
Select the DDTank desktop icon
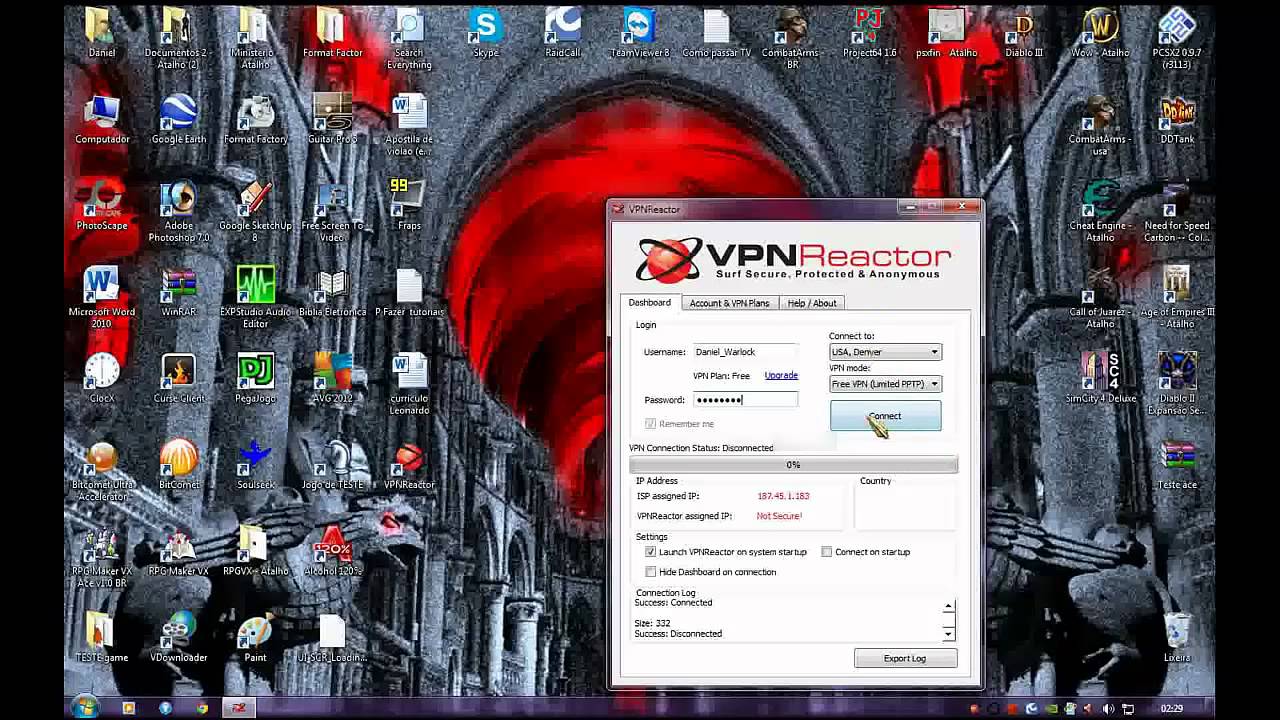tap(1177, 120)
